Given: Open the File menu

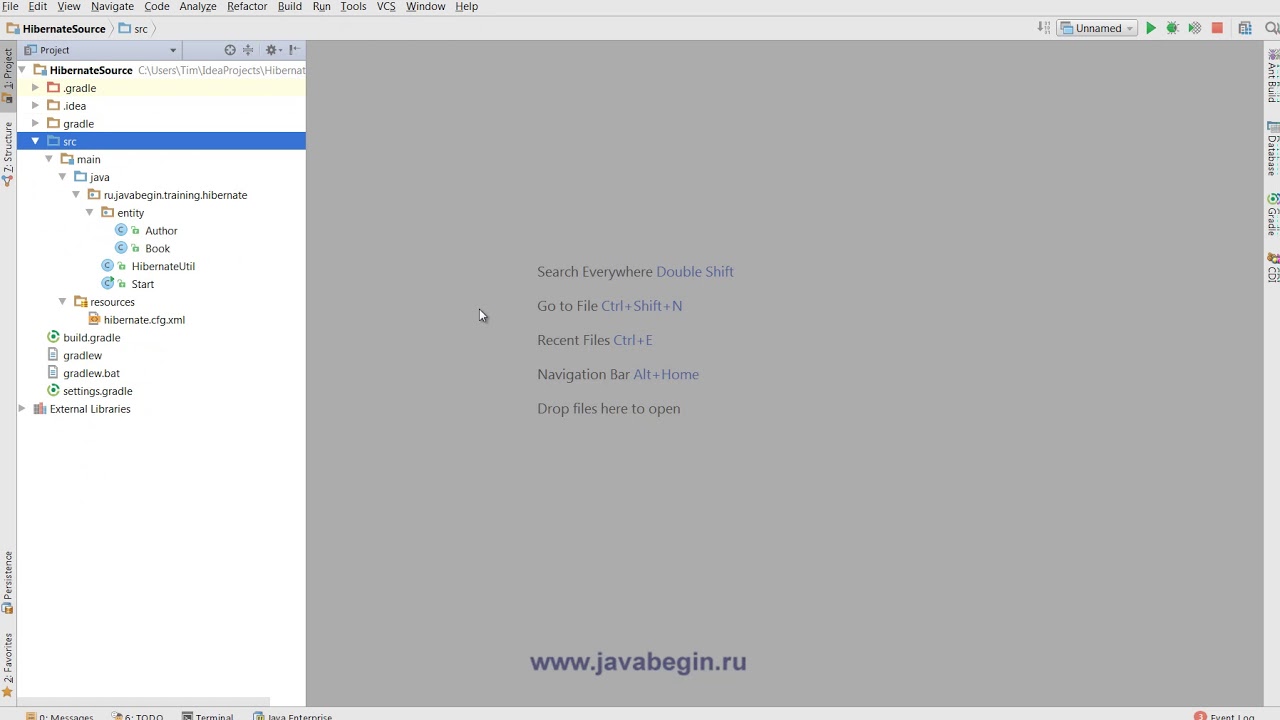Looking at the screenshot, I should click(10, 6).
